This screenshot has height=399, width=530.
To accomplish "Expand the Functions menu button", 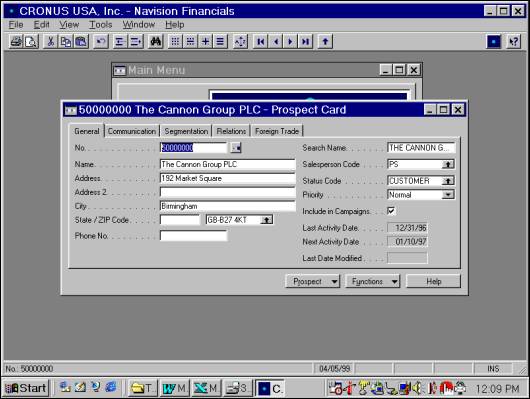I will pos(372,281).
